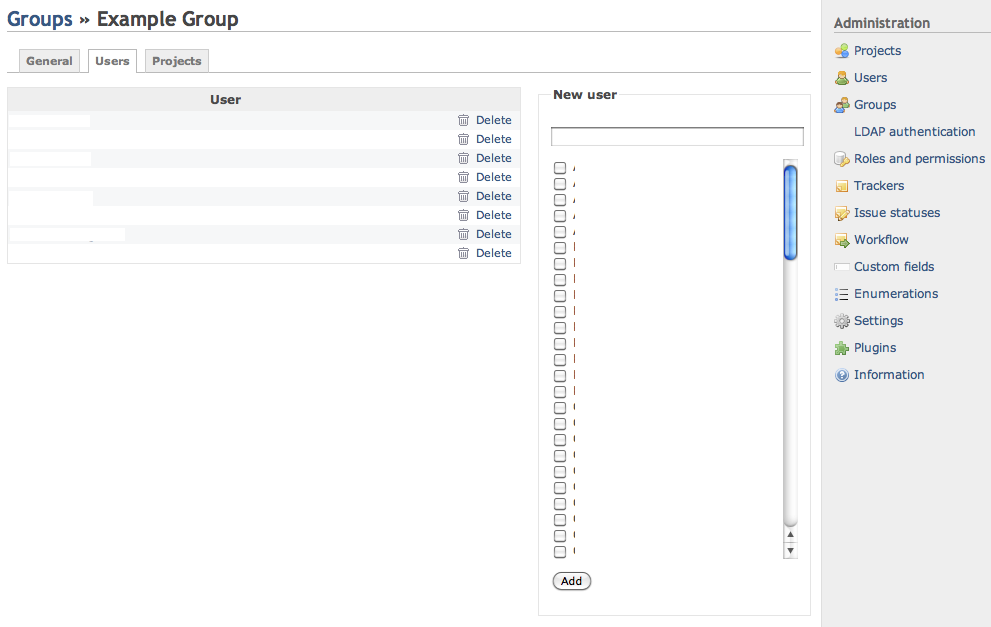The height and width of the screenshot is (627, 991).
Task: Check the first user checkbox under New user
Action: [559, 168]
